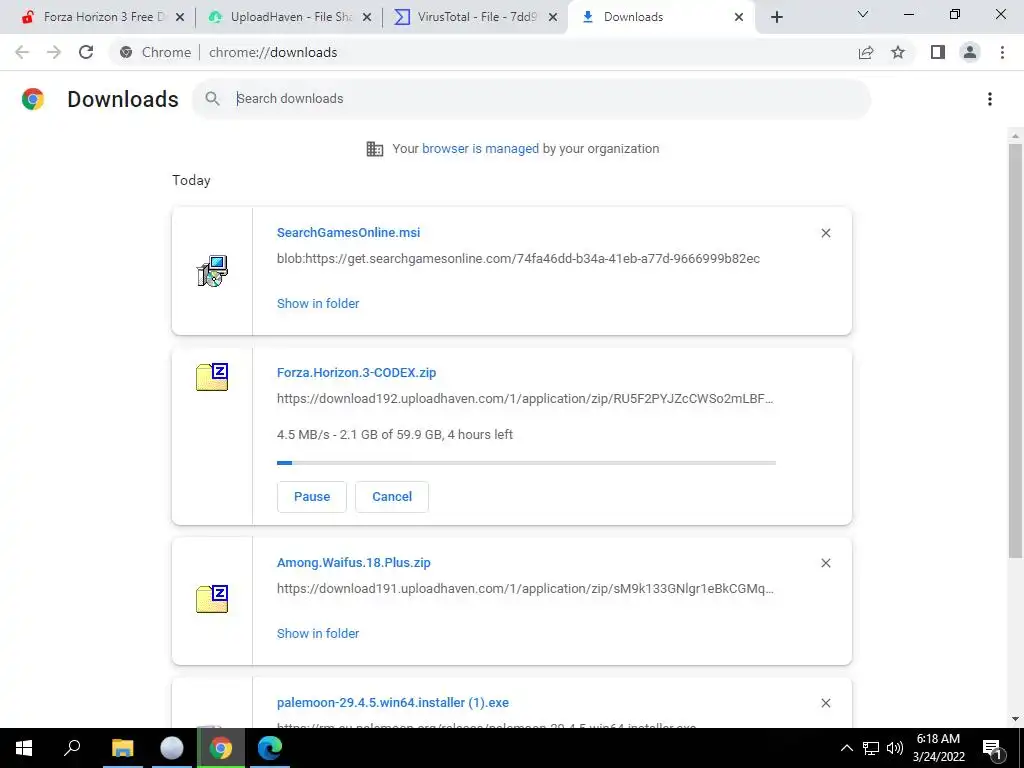The image size is (1024, 768).
Task: Click the search magnifier icon in Downloads
Action: [x=212, y=99]
